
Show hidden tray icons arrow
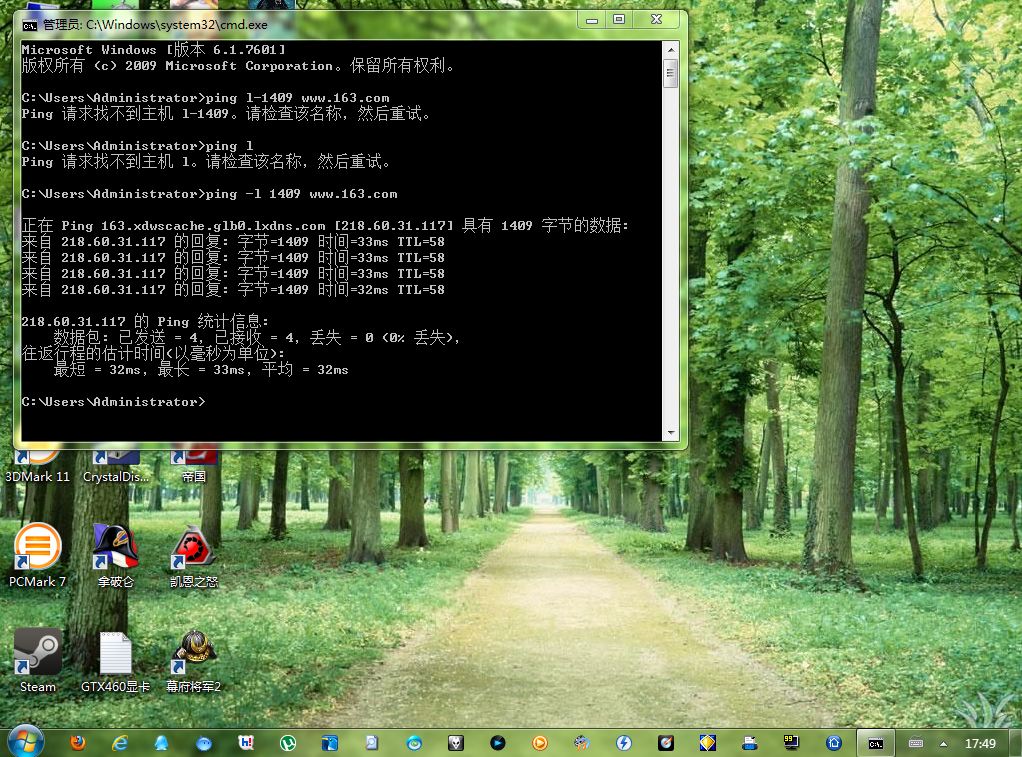point(943,743)
